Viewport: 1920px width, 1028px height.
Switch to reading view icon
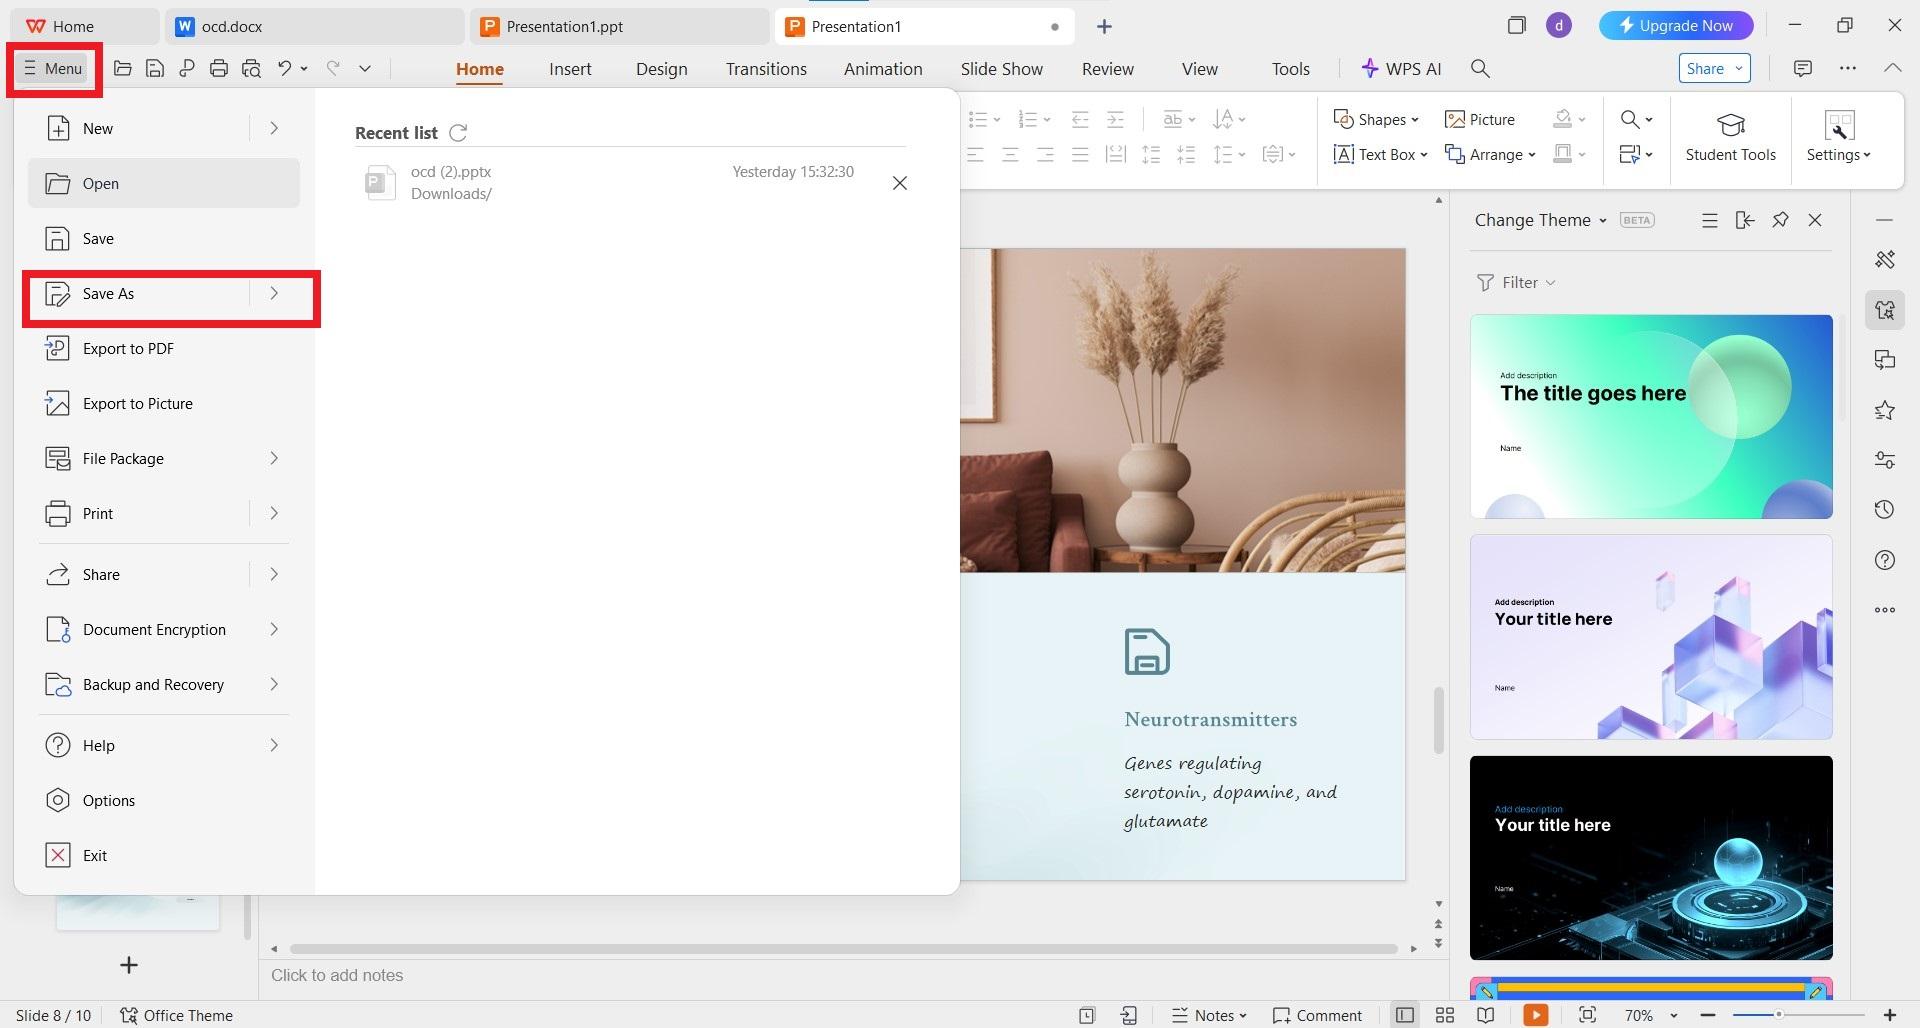(x=1485, y=1015)
